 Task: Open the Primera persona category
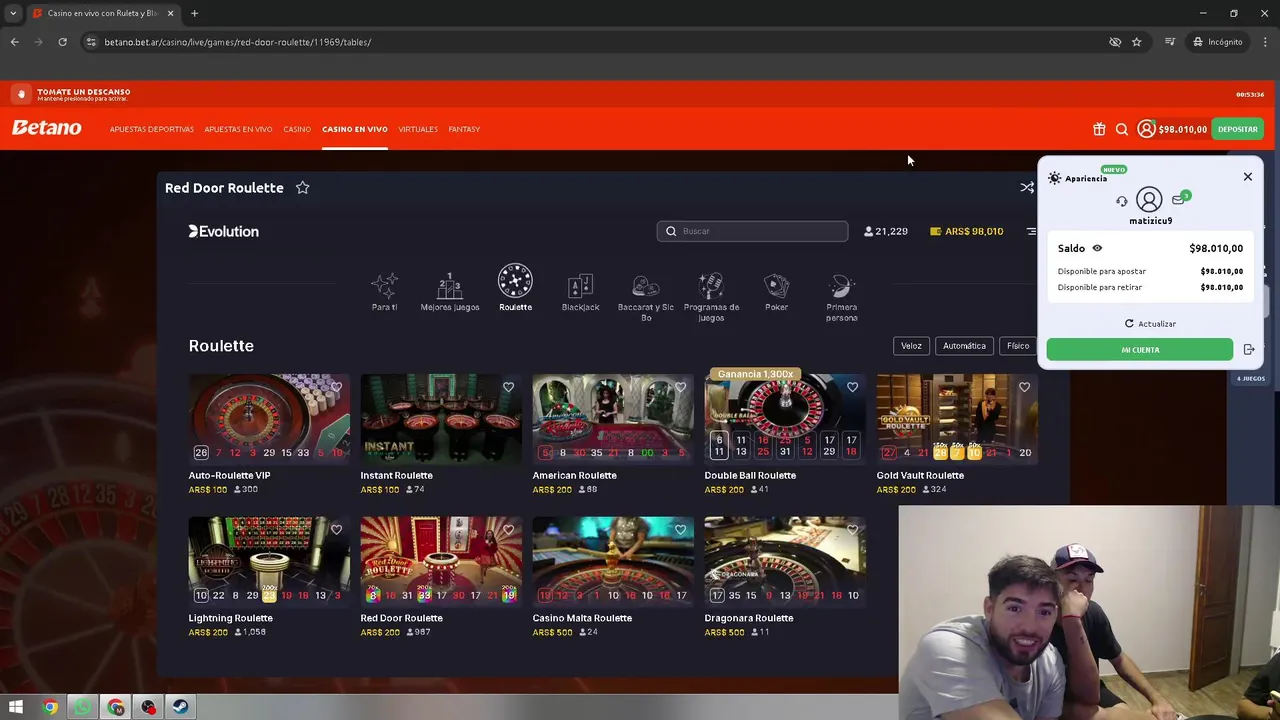click(842, 297)
